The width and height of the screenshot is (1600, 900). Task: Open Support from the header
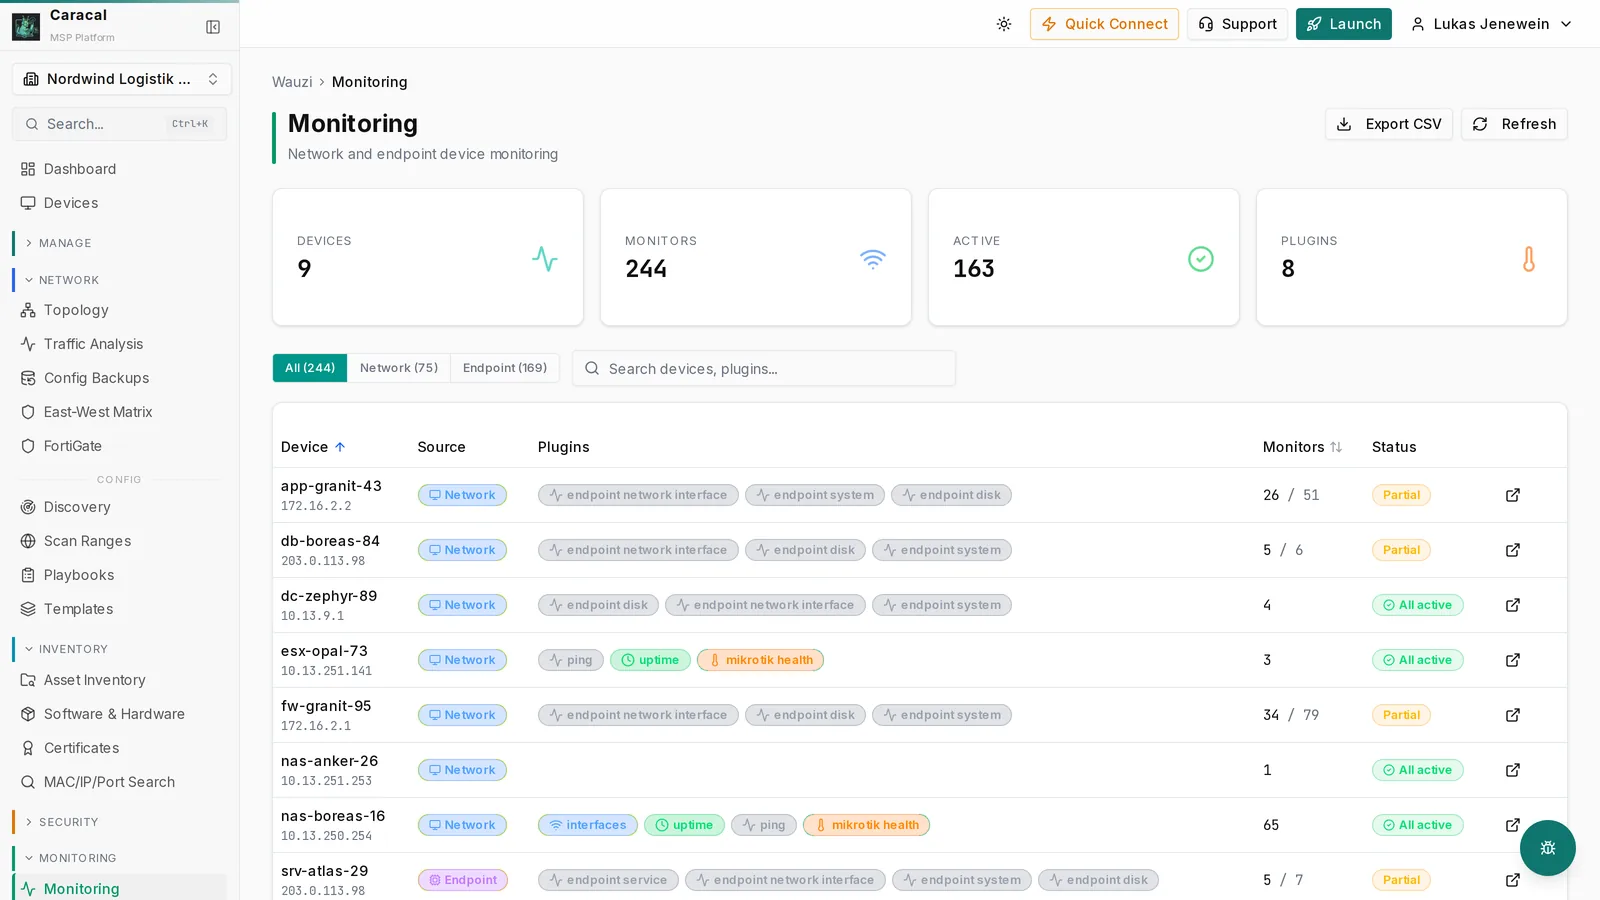click(1237, 24)
